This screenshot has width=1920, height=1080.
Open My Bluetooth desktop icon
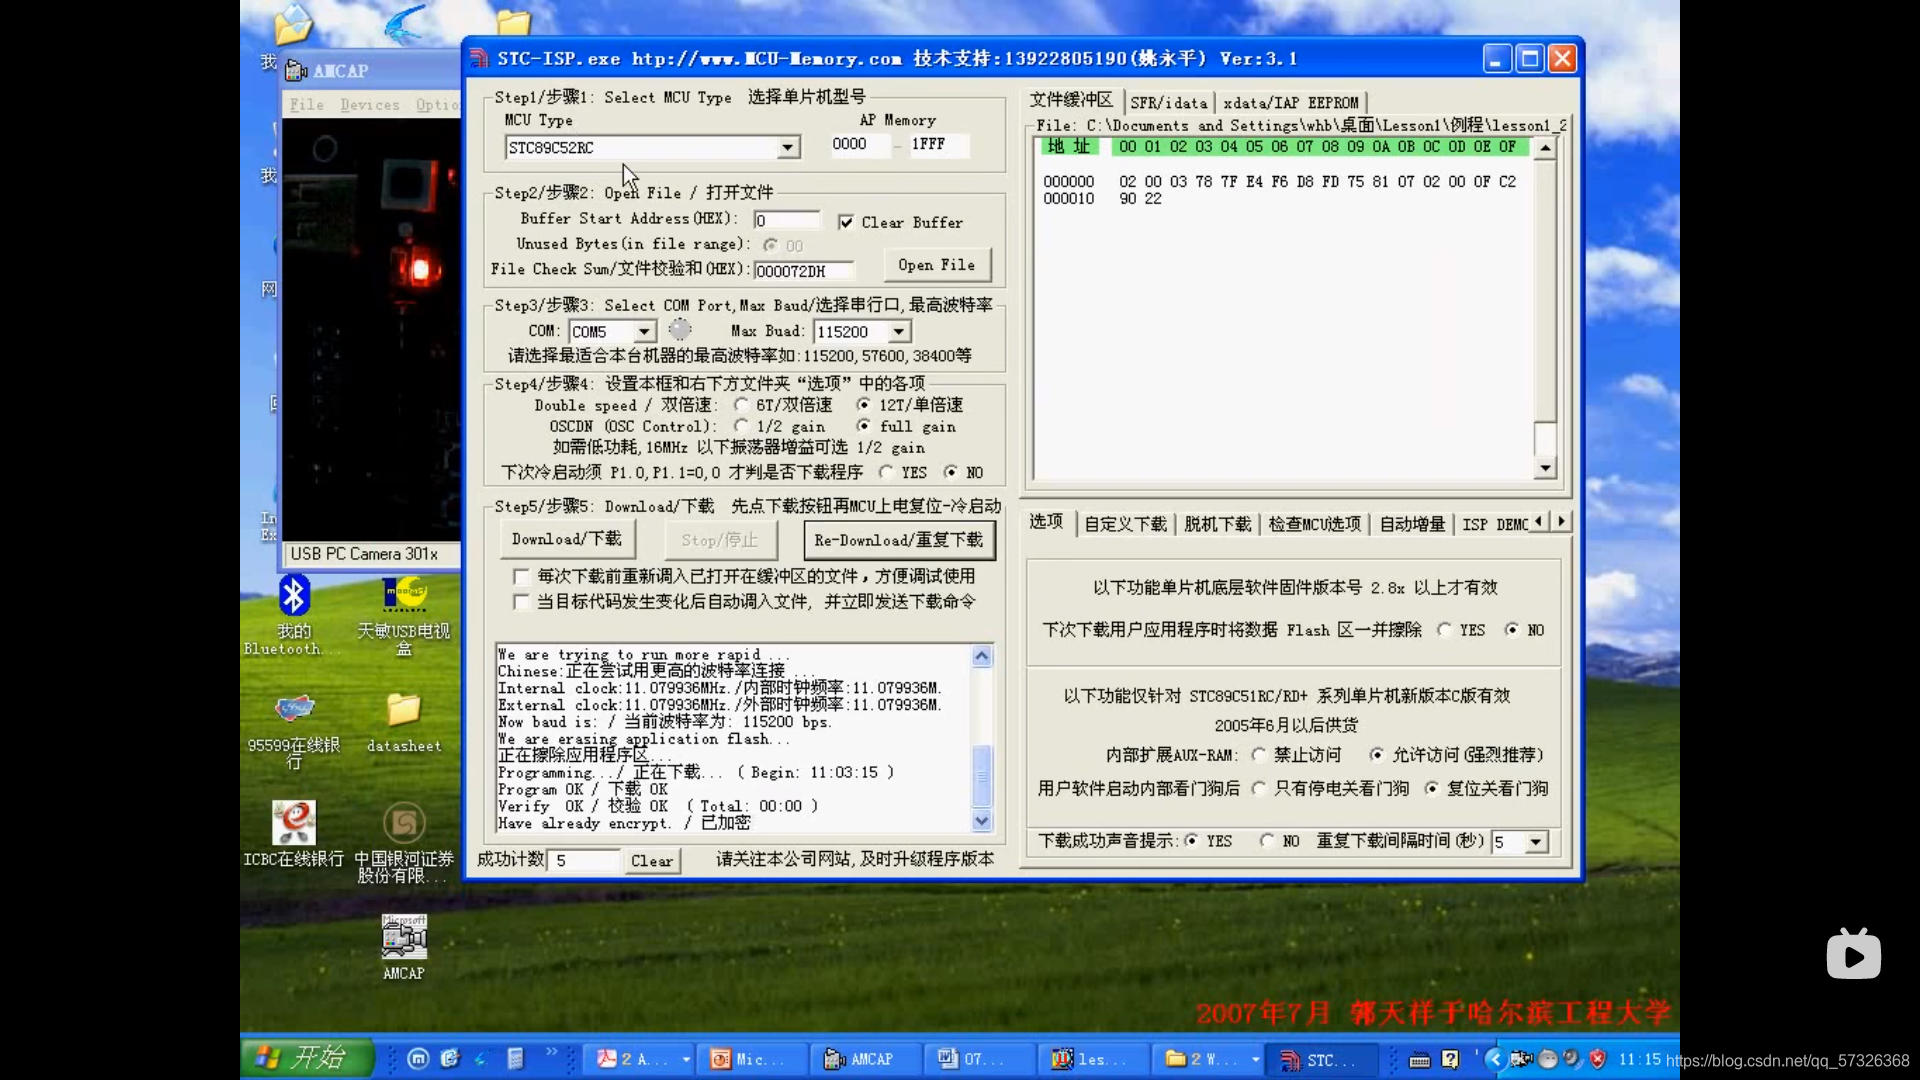coord(293,597)
